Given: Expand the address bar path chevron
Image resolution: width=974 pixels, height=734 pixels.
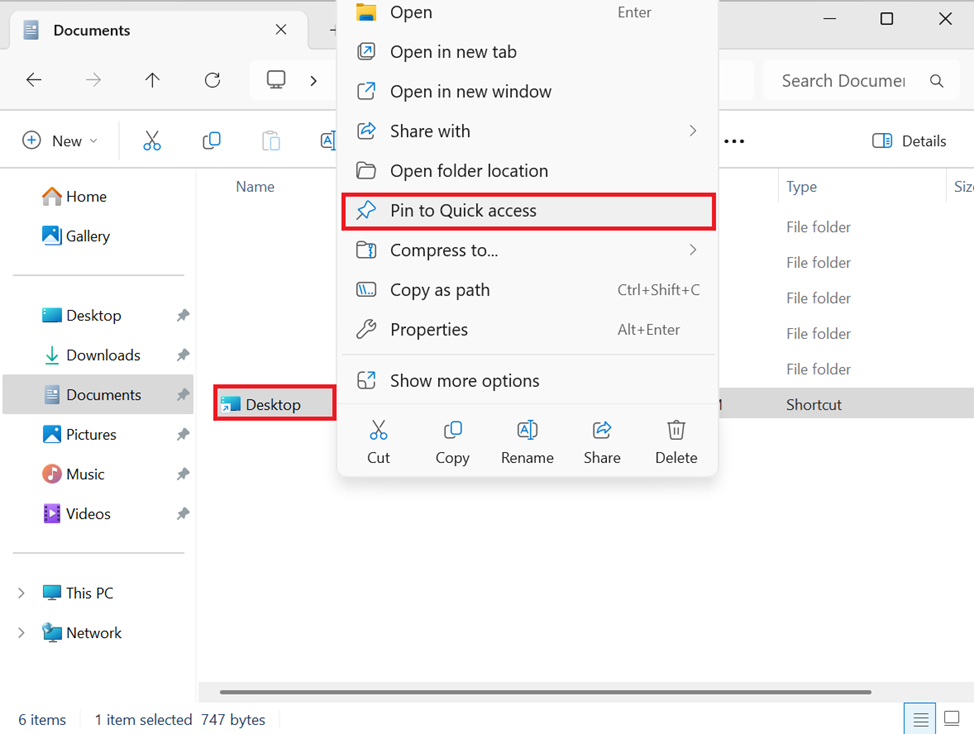Looking at the screenshot, I should [x=314, y=81].
